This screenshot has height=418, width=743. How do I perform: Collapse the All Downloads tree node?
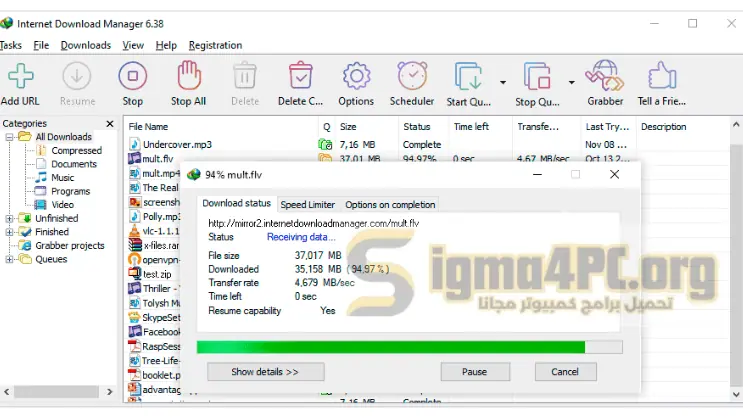click(x=9, y=137)
